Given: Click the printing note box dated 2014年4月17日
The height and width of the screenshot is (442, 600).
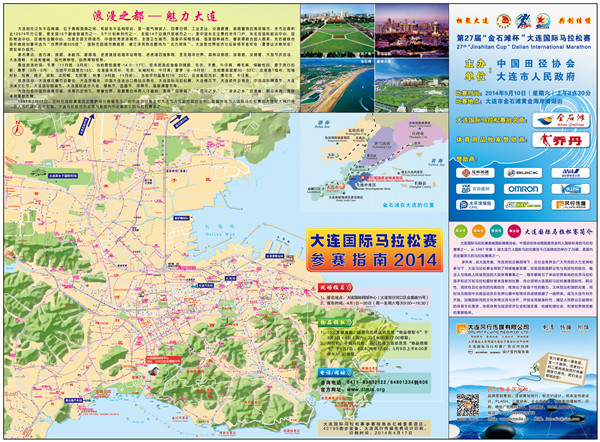Looking at the screenshot, I should pyautogui.click(x=375, y=428).
